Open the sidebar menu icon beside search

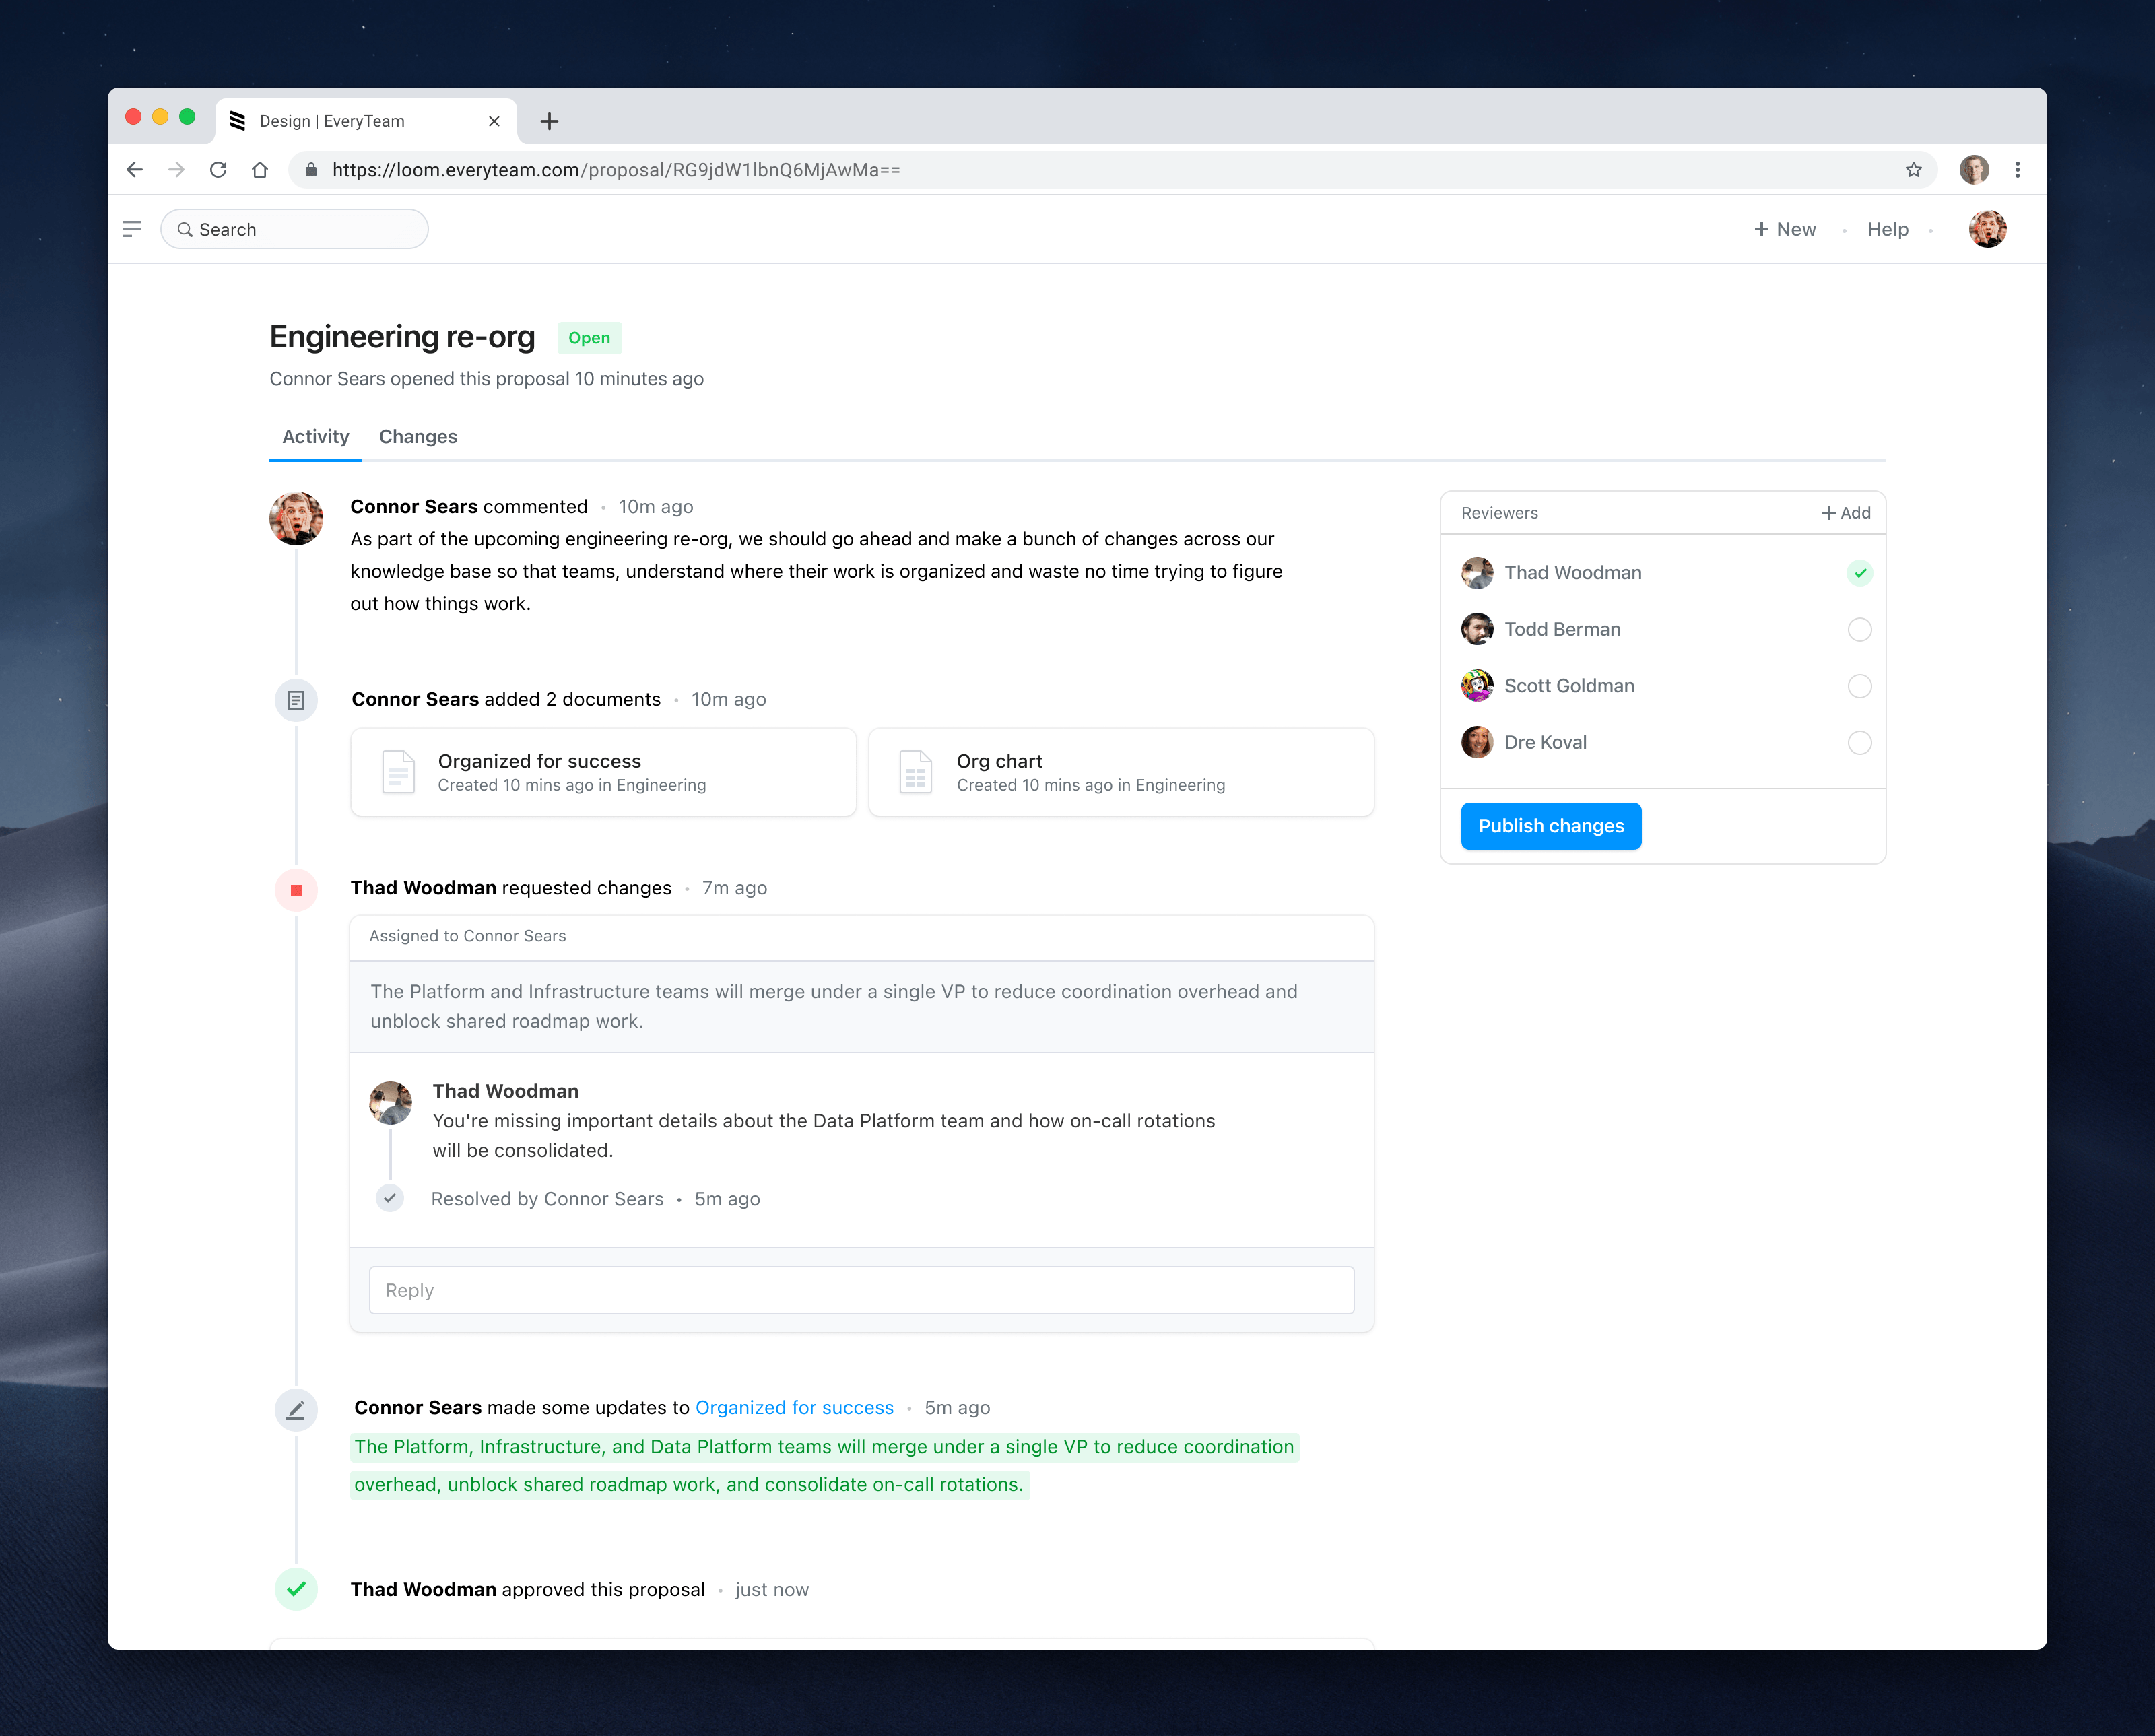[x=131, y=229]
